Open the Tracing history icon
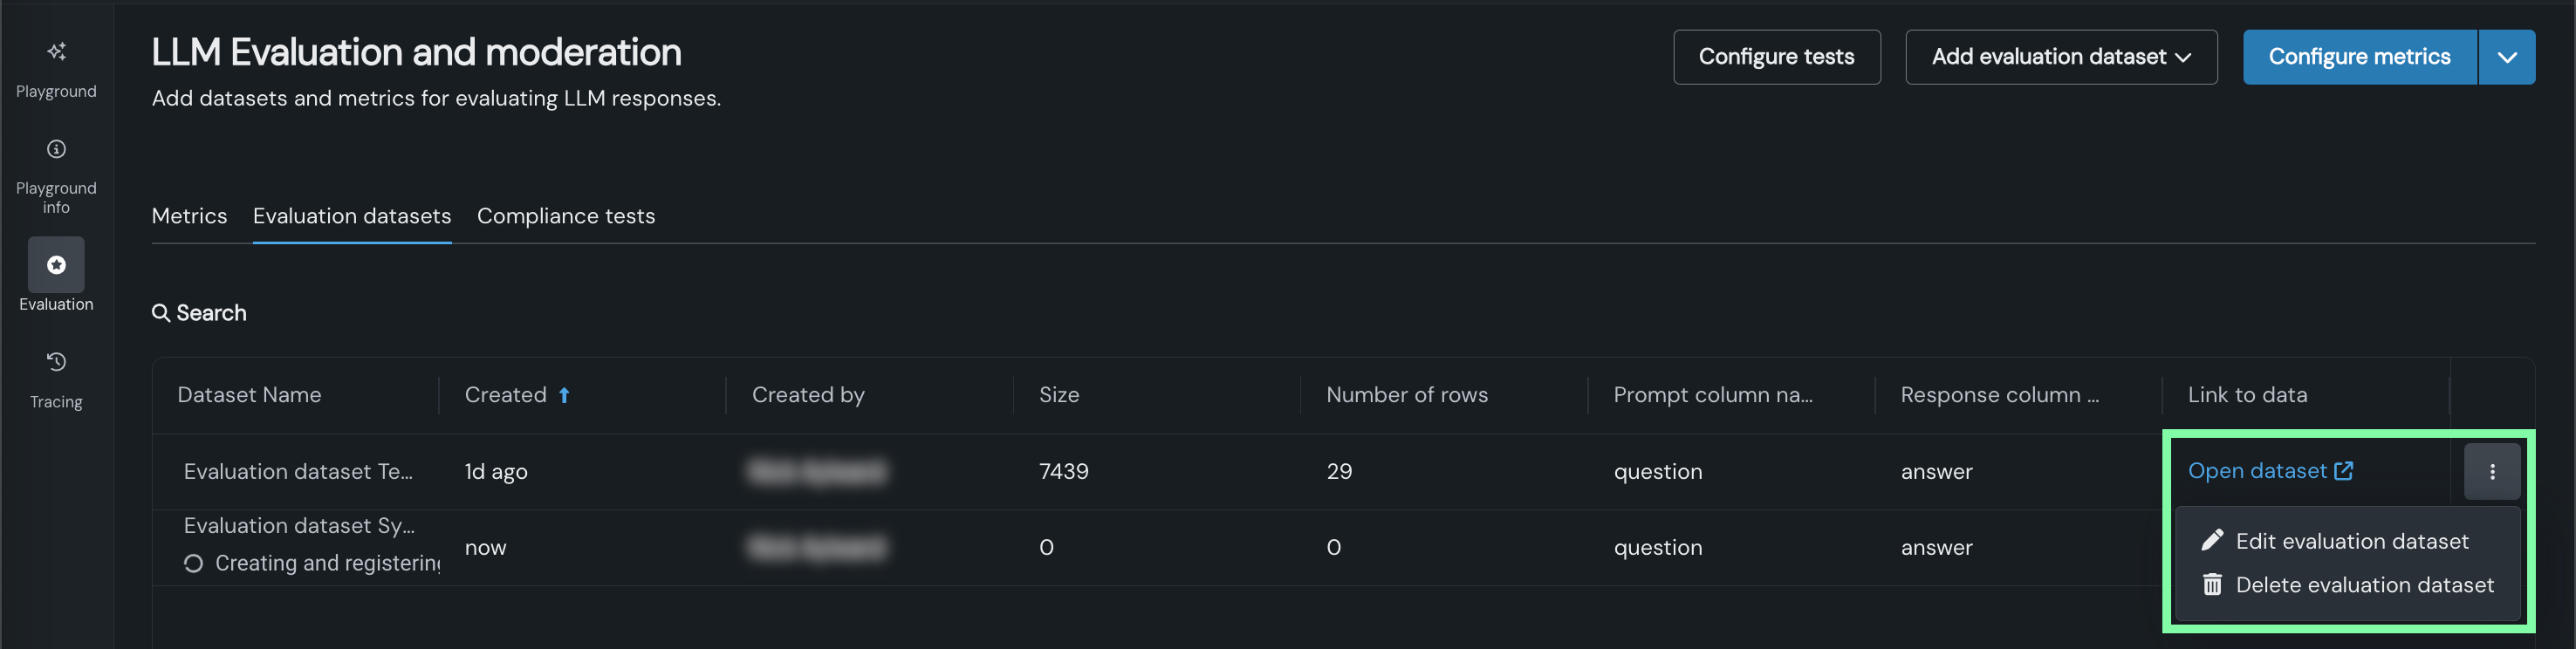This screenshot has width=2576, height=649. [x=56, y=362]
